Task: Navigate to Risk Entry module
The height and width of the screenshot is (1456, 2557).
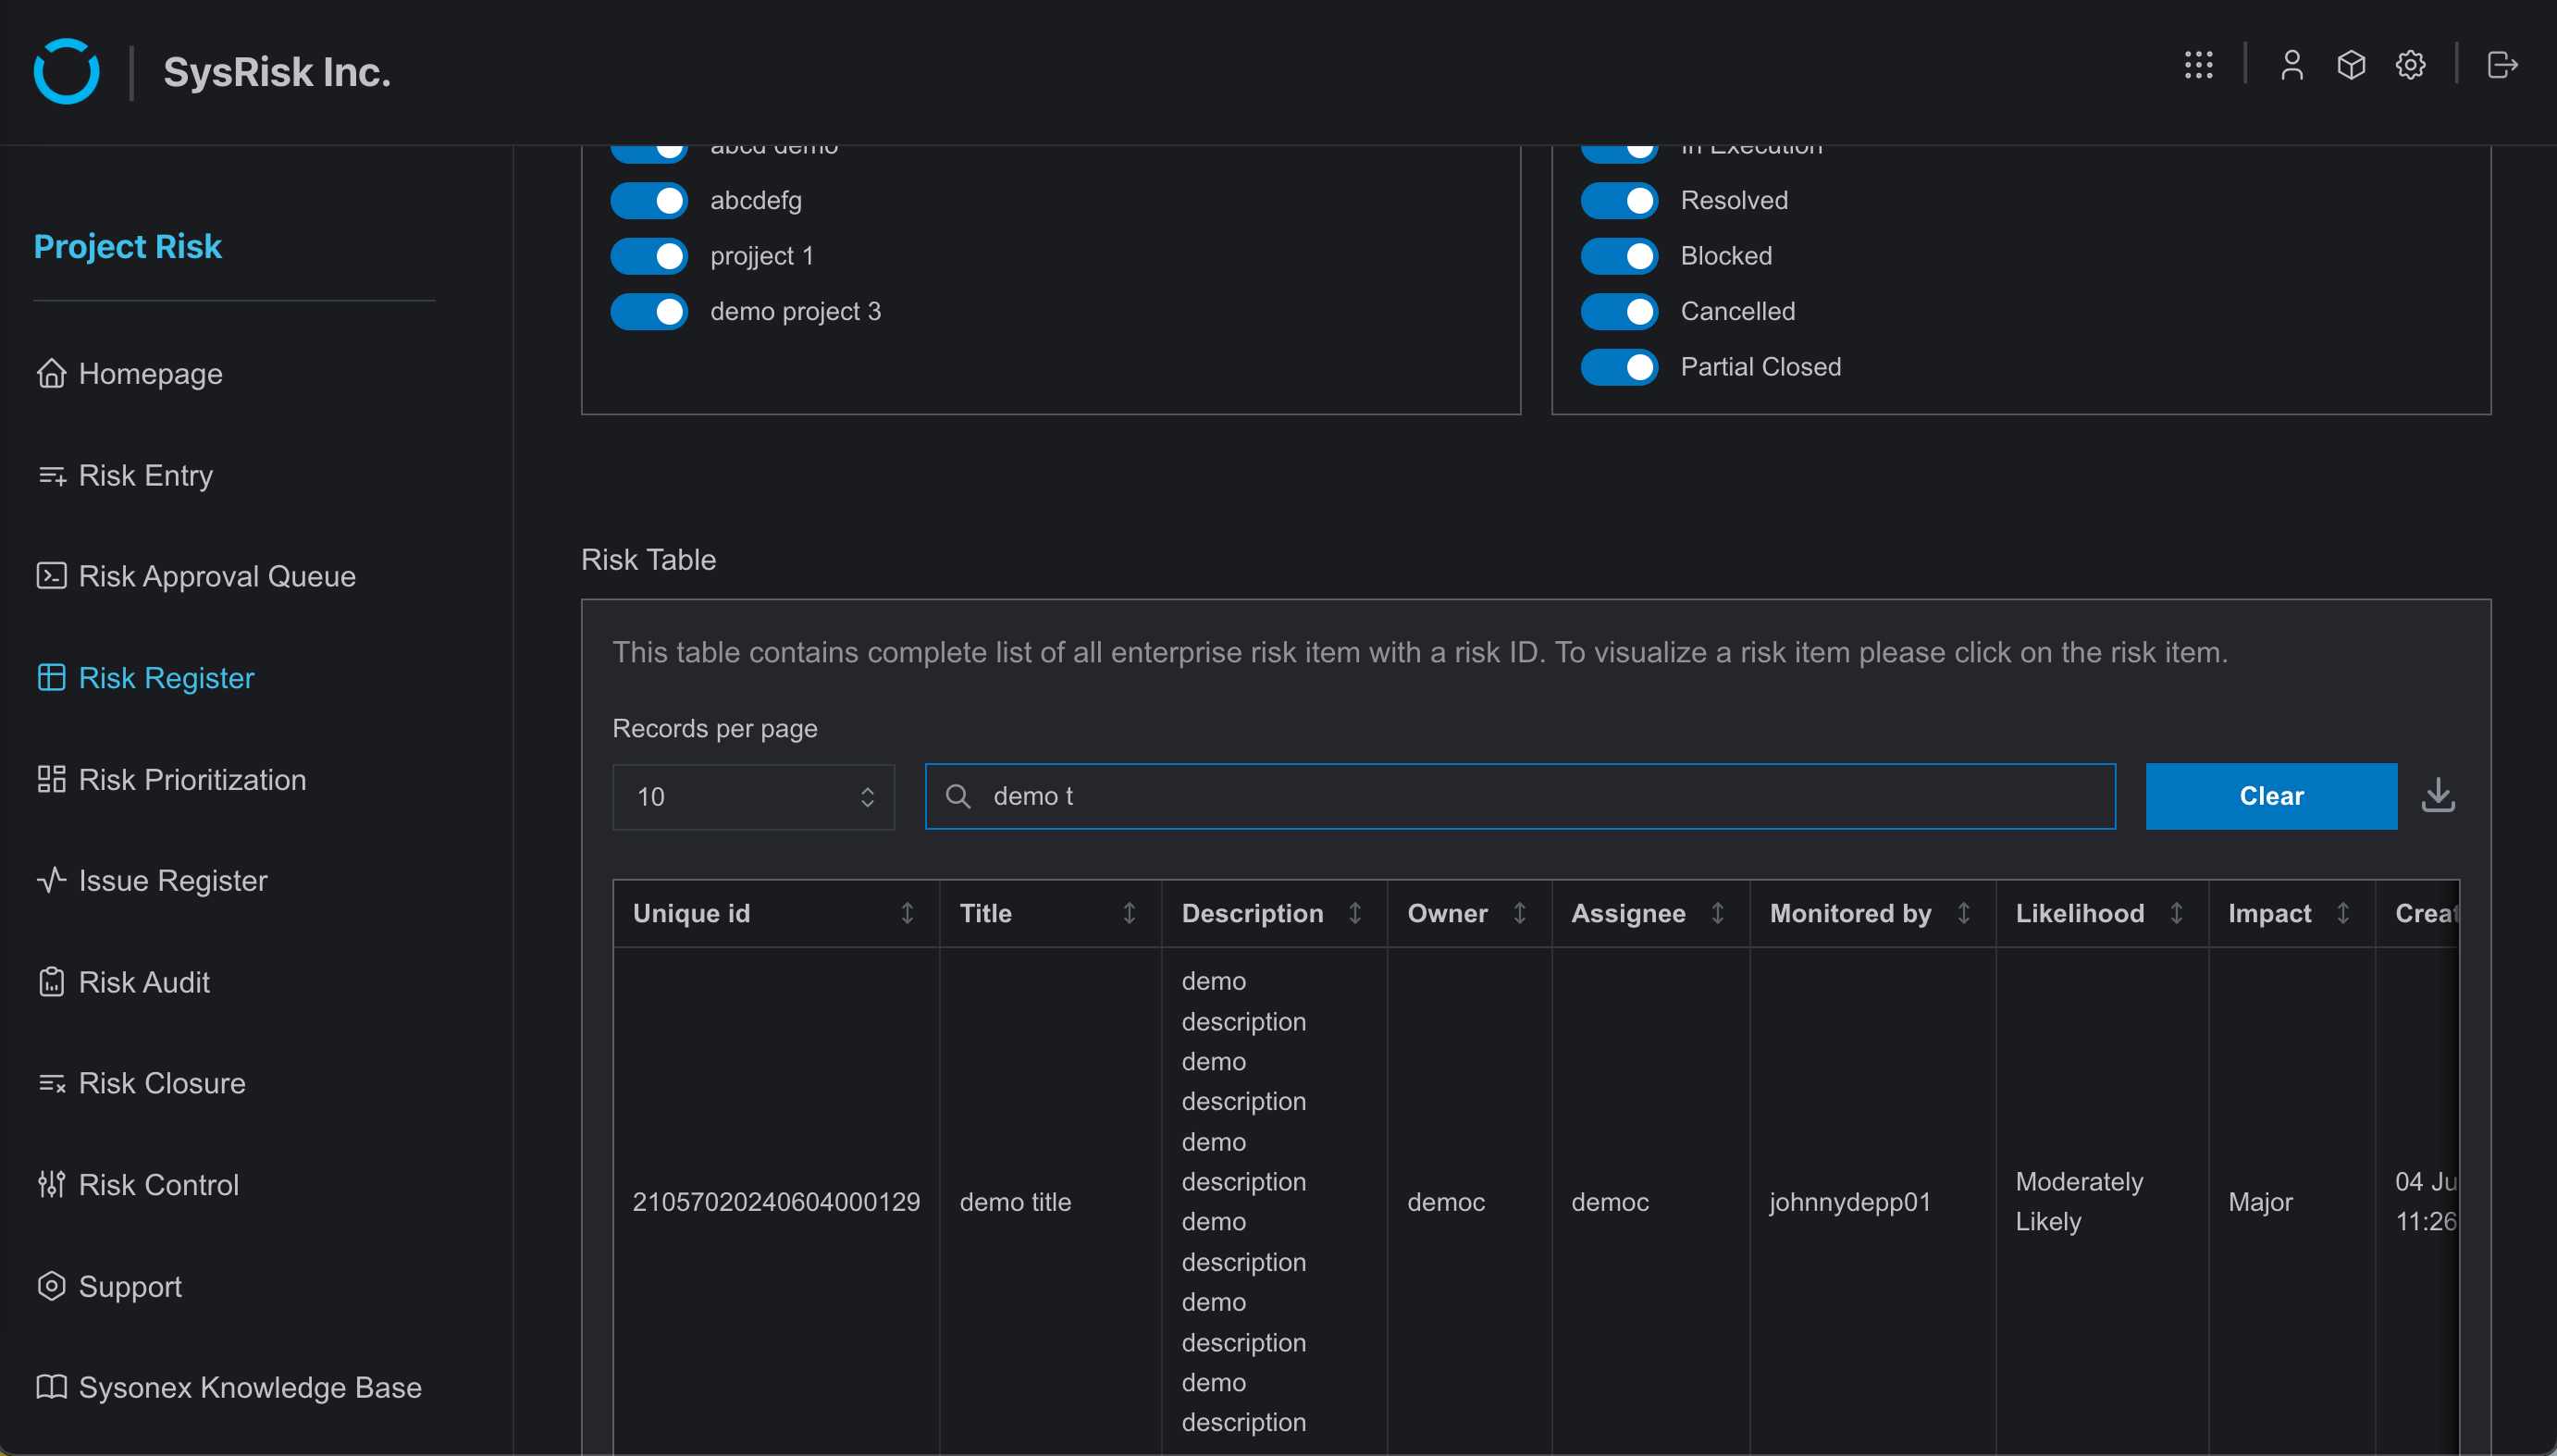Action: pos(146,475)
